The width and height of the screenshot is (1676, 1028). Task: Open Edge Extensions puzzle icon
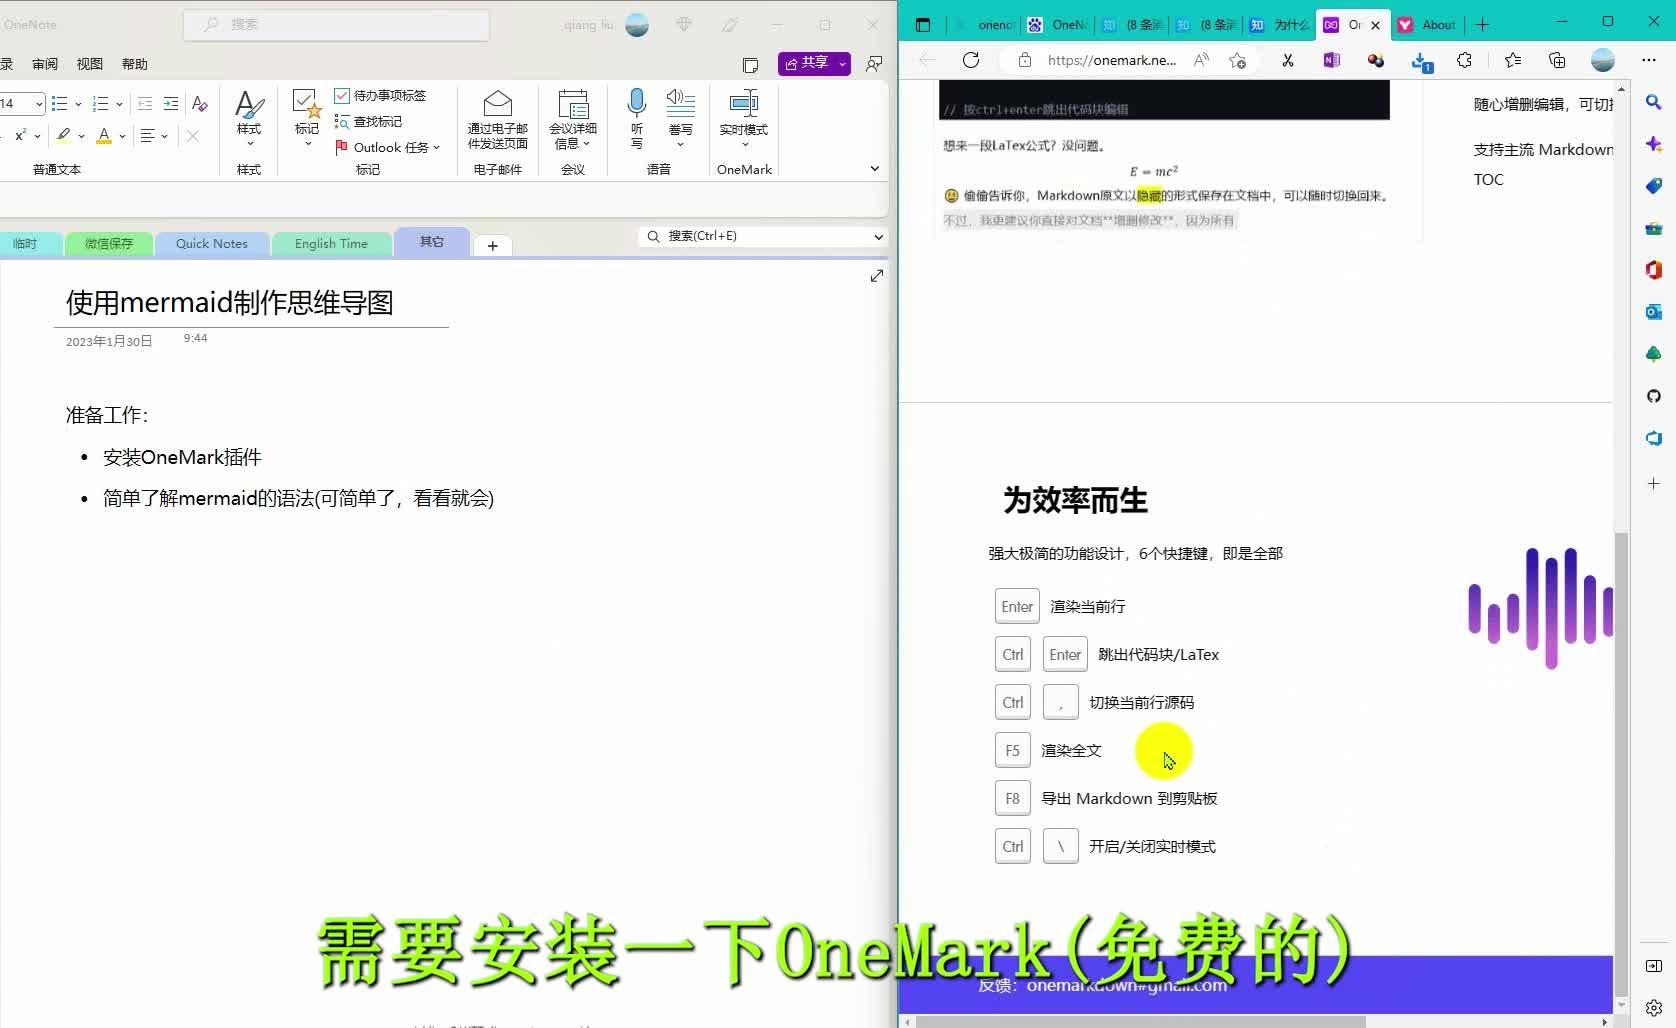coord(1464,60)
